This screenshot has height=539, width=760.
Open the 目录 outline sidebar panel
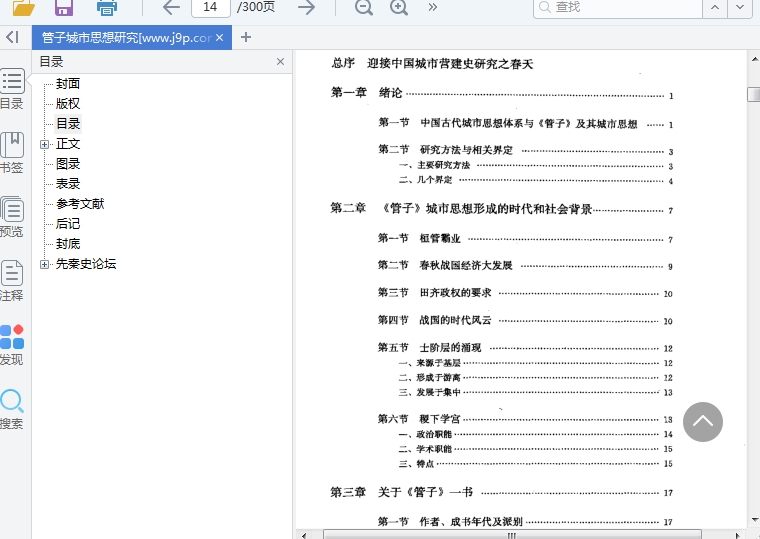pos(12,89)
